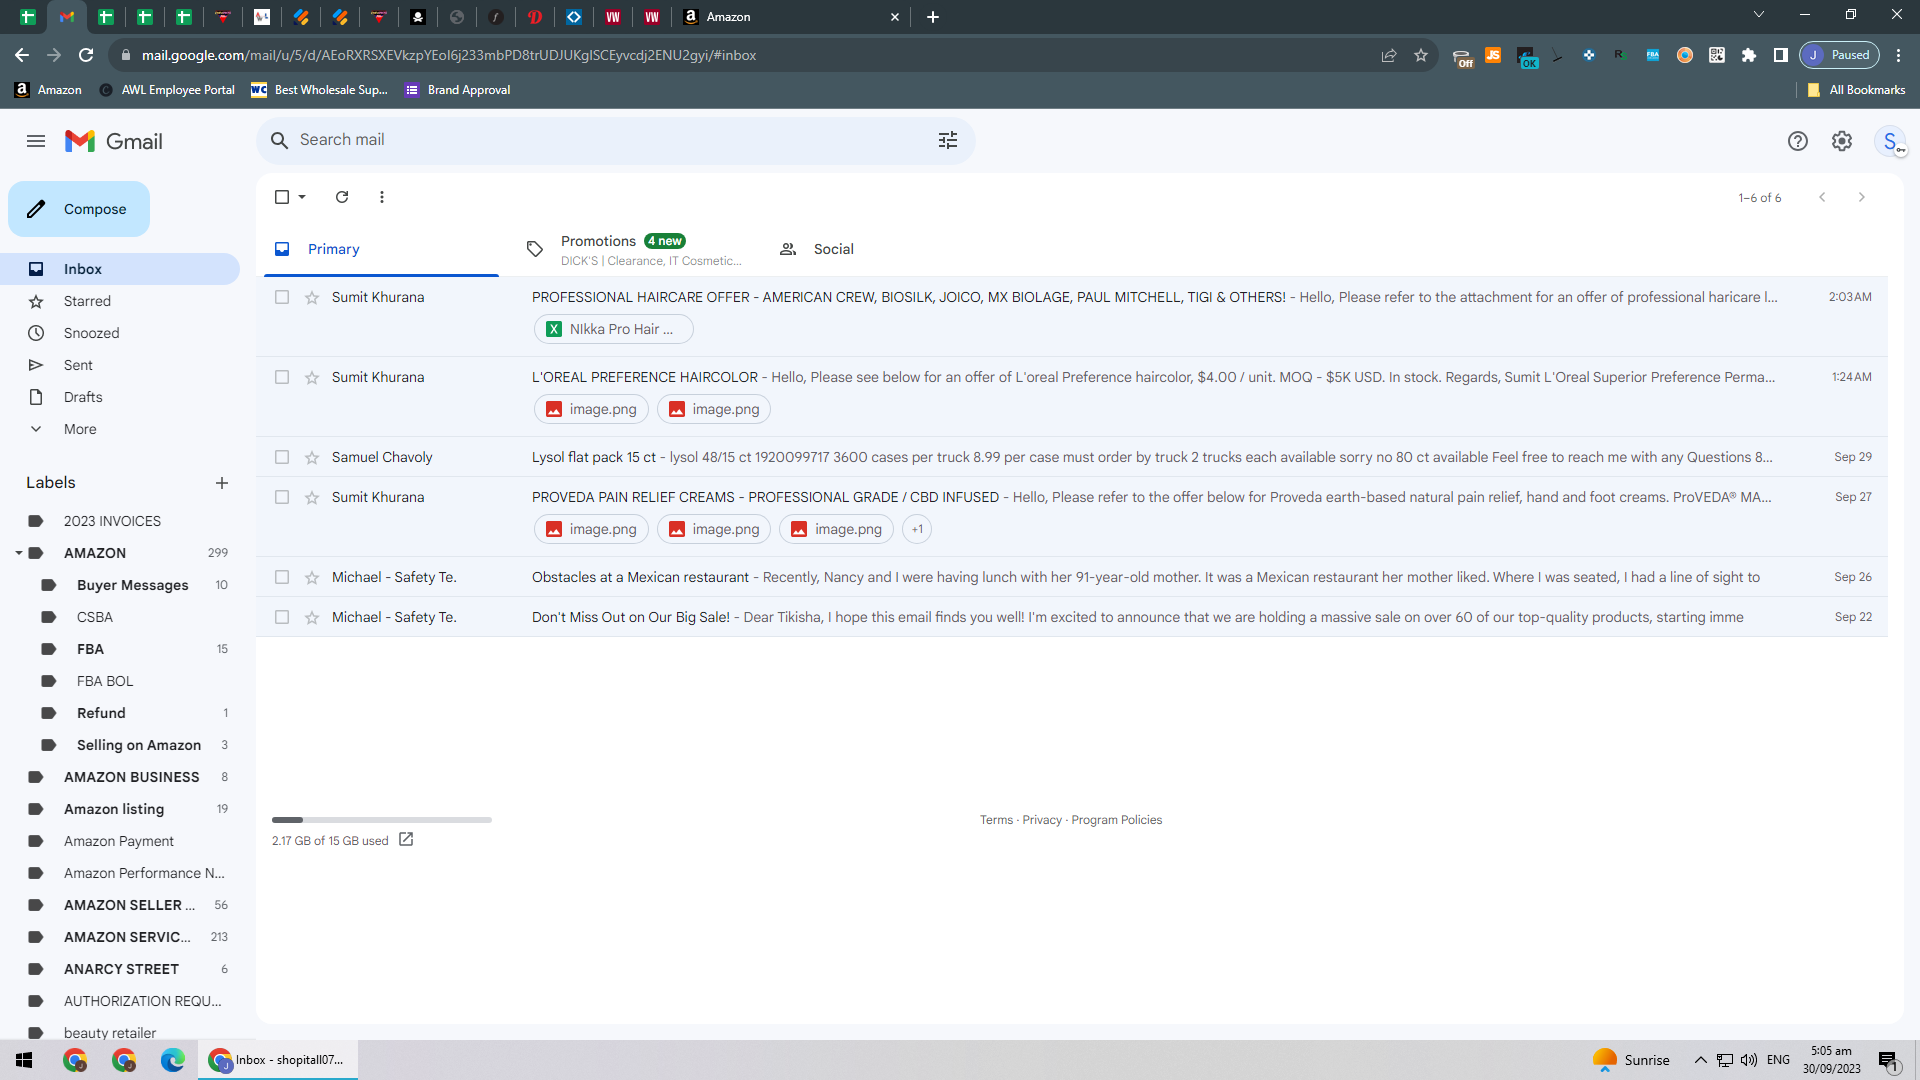
Task: Open the Terms link
Action: coord(996,820)
